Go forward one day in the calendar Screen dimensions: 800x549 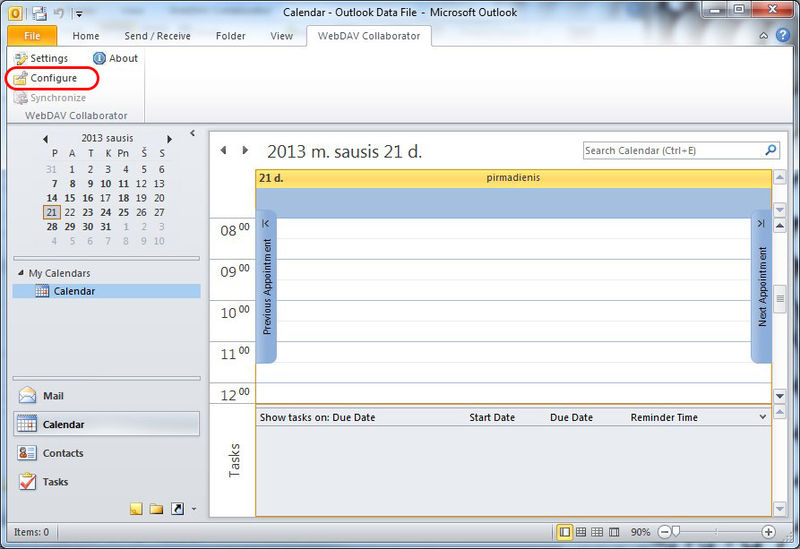pos(245,150)
